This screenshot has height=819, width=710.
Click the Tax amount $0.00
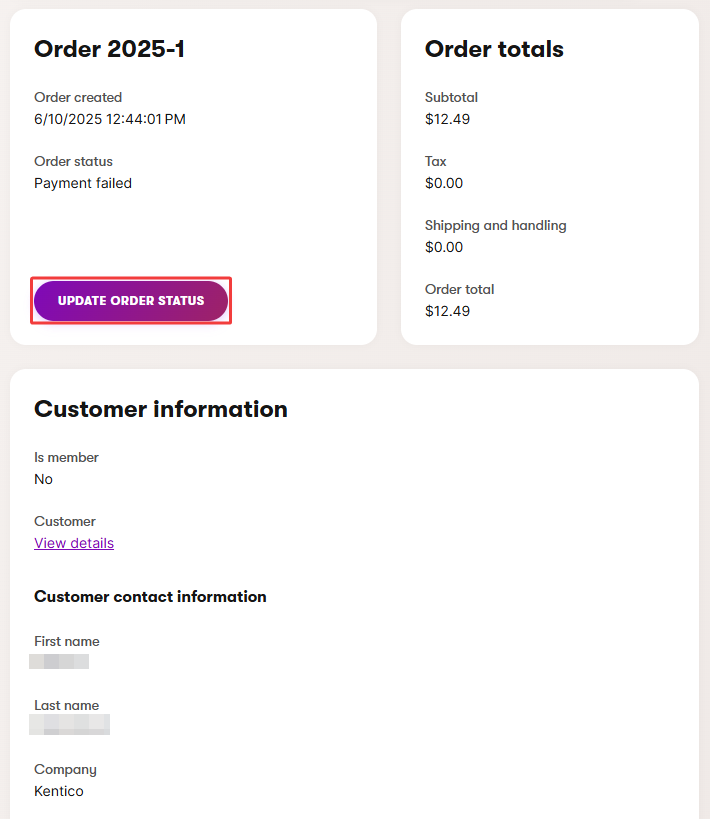444,183
